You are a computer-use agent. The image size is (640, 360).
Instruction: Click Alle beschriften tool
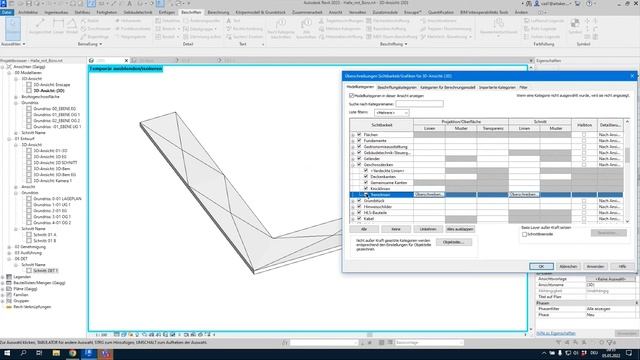(306, 28)
